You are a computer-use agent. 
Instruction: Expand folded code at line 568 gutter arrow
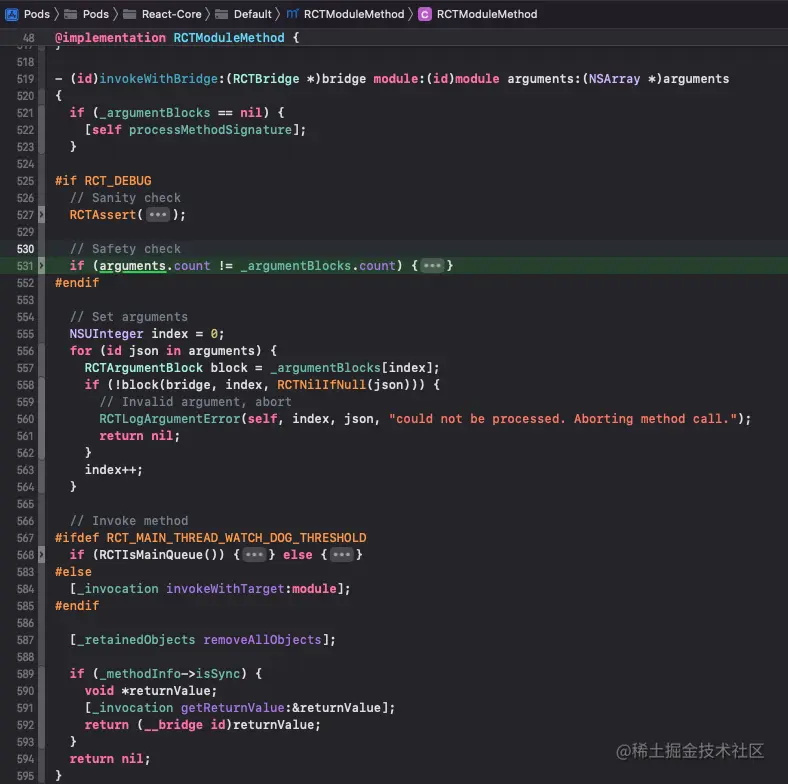pos(41,555)
